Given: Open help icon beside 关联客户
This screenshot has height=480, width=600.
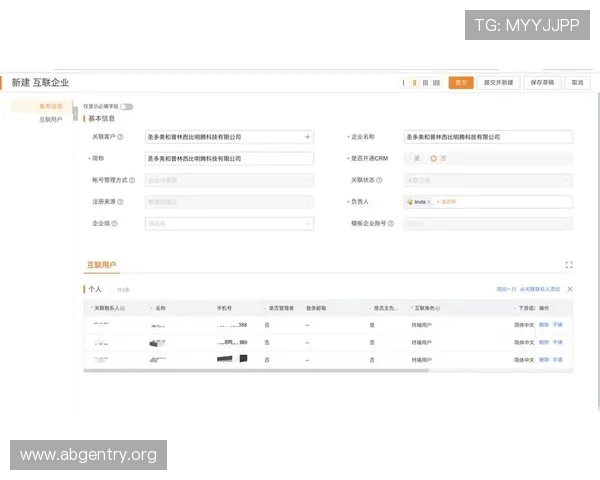Looking at the screenshot, I should pyautogui.click(x=120, y=137).
